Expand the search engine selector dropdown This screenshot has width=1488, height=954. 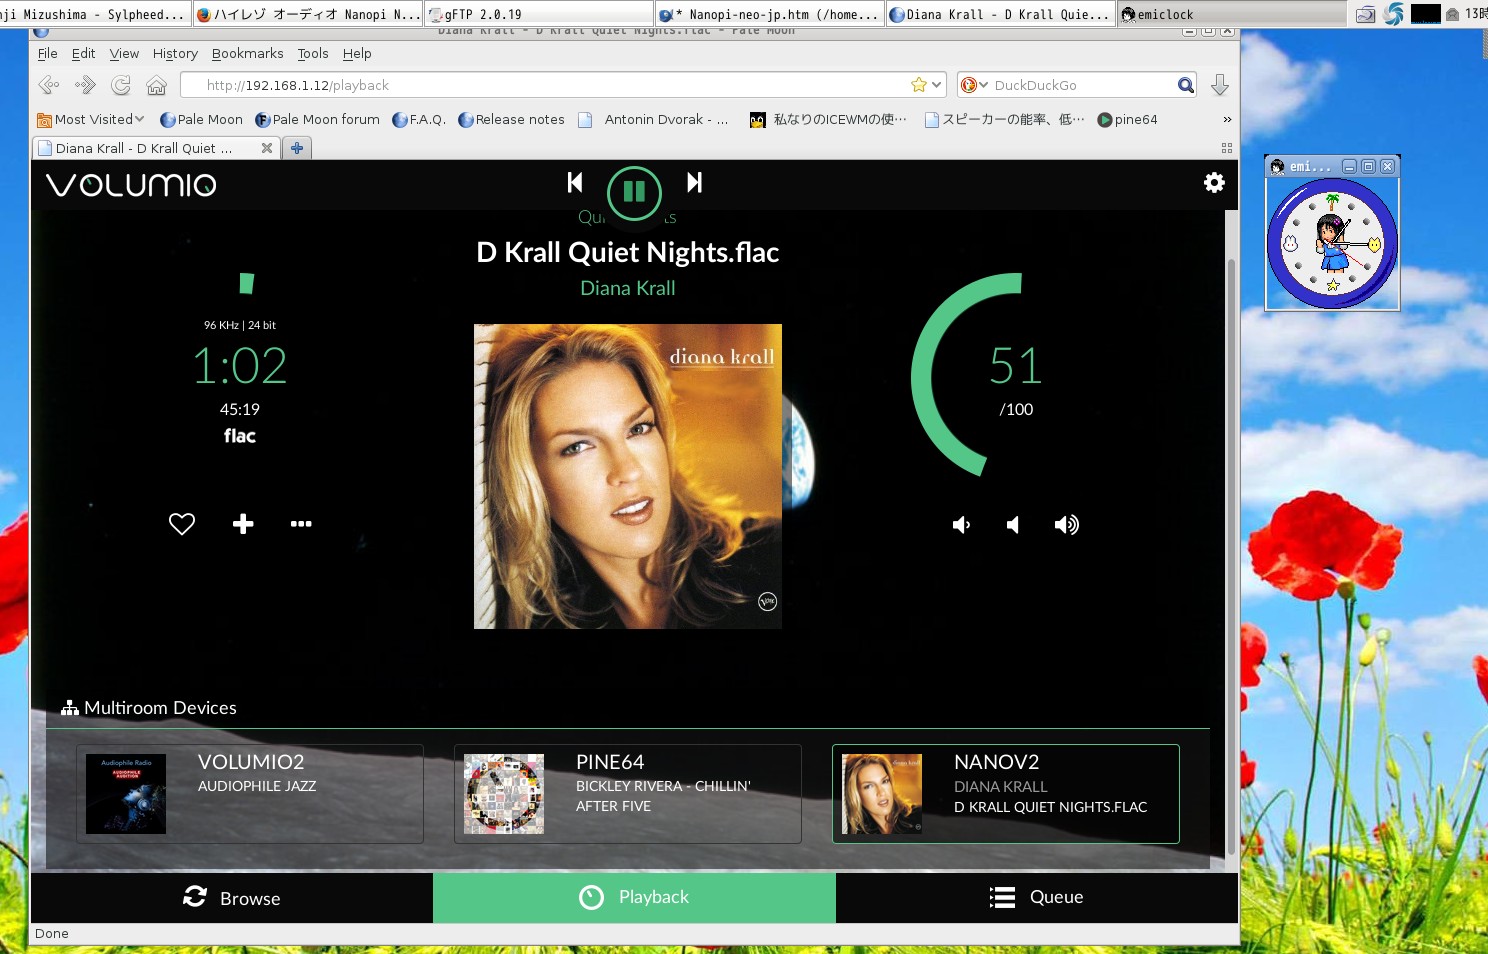click(x=975, y=85)
